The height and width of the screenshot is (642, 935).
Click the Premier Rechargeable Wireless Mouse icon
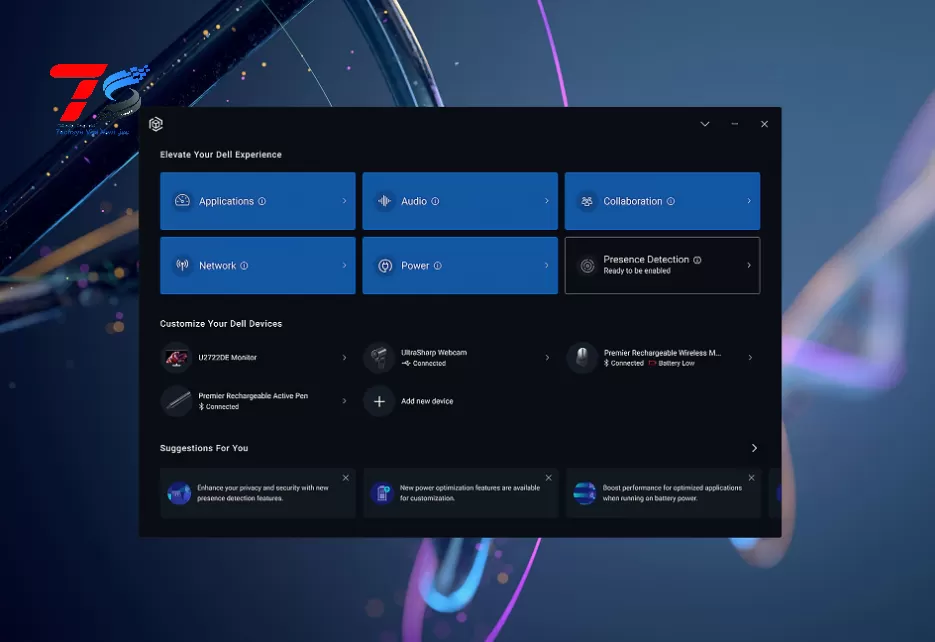(x=582, y=358)
